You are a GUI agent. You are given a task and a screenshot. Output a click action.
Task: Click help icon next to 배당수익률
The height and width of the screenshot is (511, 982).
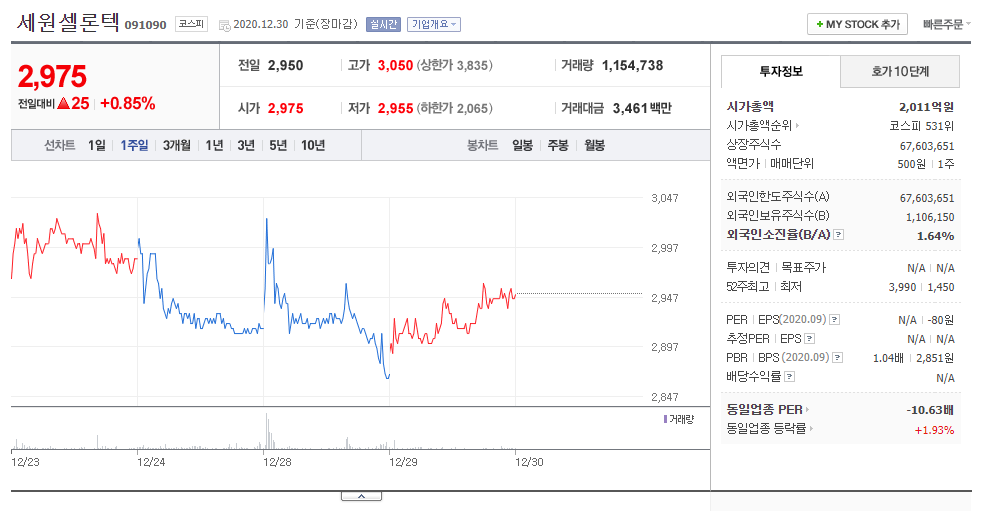(x=790, y=376)
